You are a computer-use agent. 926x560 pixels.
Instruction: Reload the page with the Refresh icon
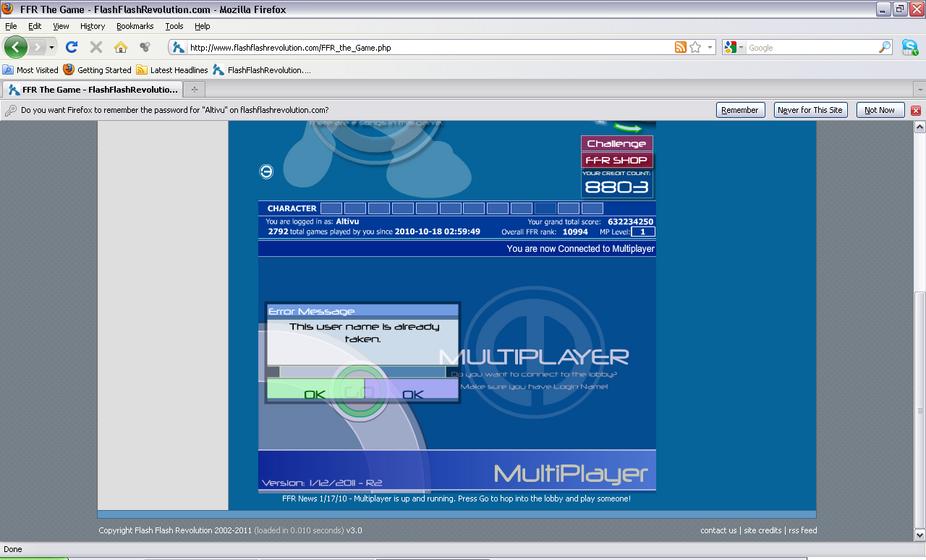coord(71,47)
